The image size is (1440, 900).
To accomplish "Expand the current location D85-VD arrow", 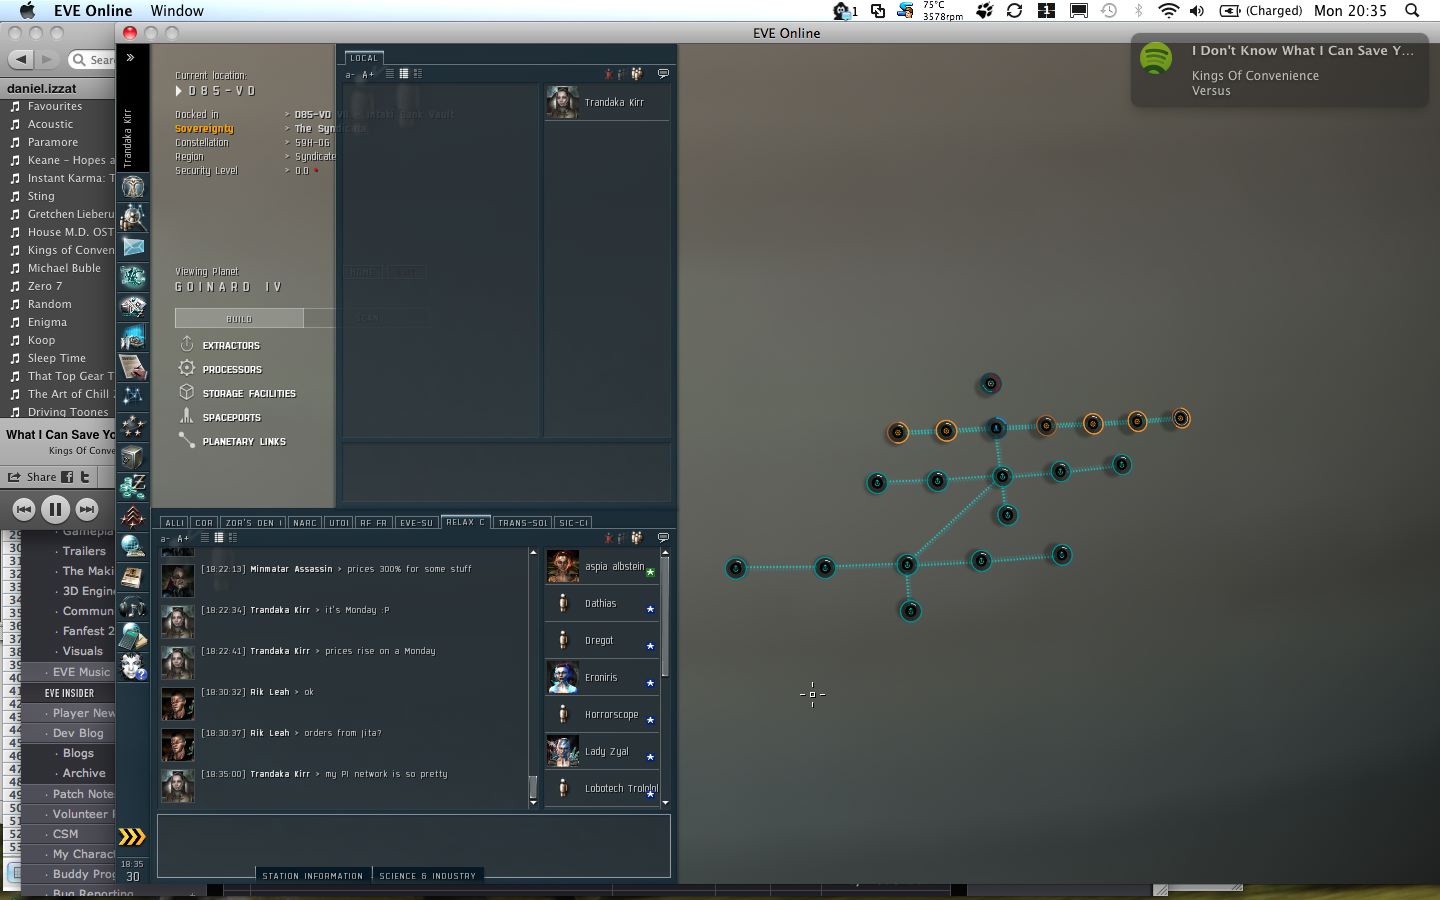I will (179, 91).
